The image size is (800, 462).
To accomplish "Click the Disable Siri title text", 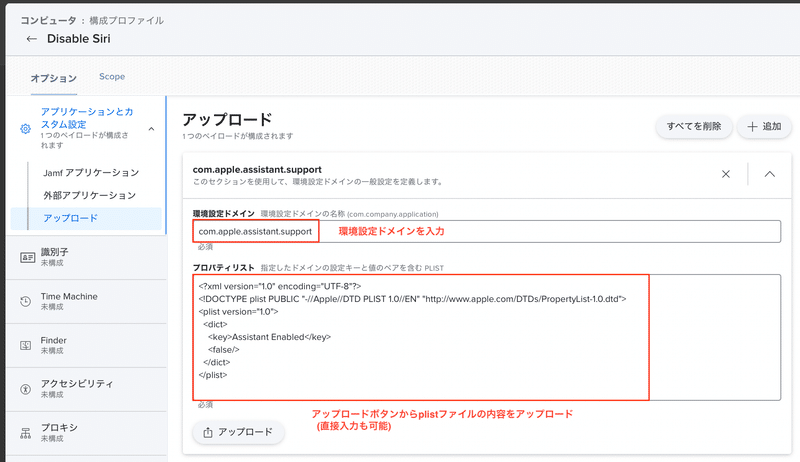I will [x=79, y=39].
